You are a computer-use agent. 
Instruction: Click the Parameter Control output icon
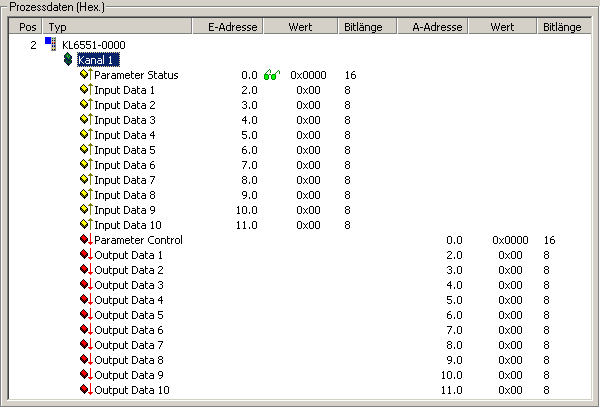[x=86, y=239]
